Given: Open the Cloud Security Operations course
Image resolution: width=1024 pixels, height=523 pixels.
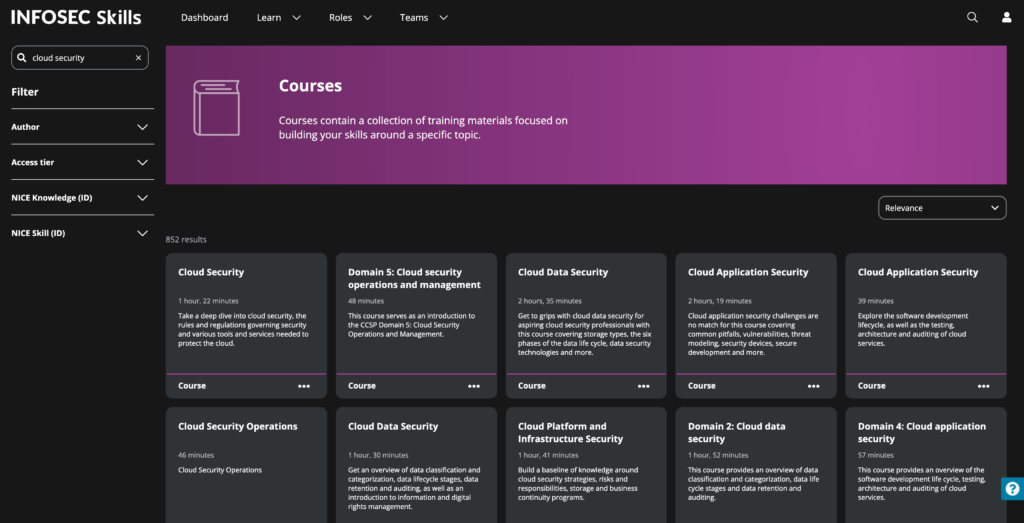Looking at the screenshot, I should [238, 427].
